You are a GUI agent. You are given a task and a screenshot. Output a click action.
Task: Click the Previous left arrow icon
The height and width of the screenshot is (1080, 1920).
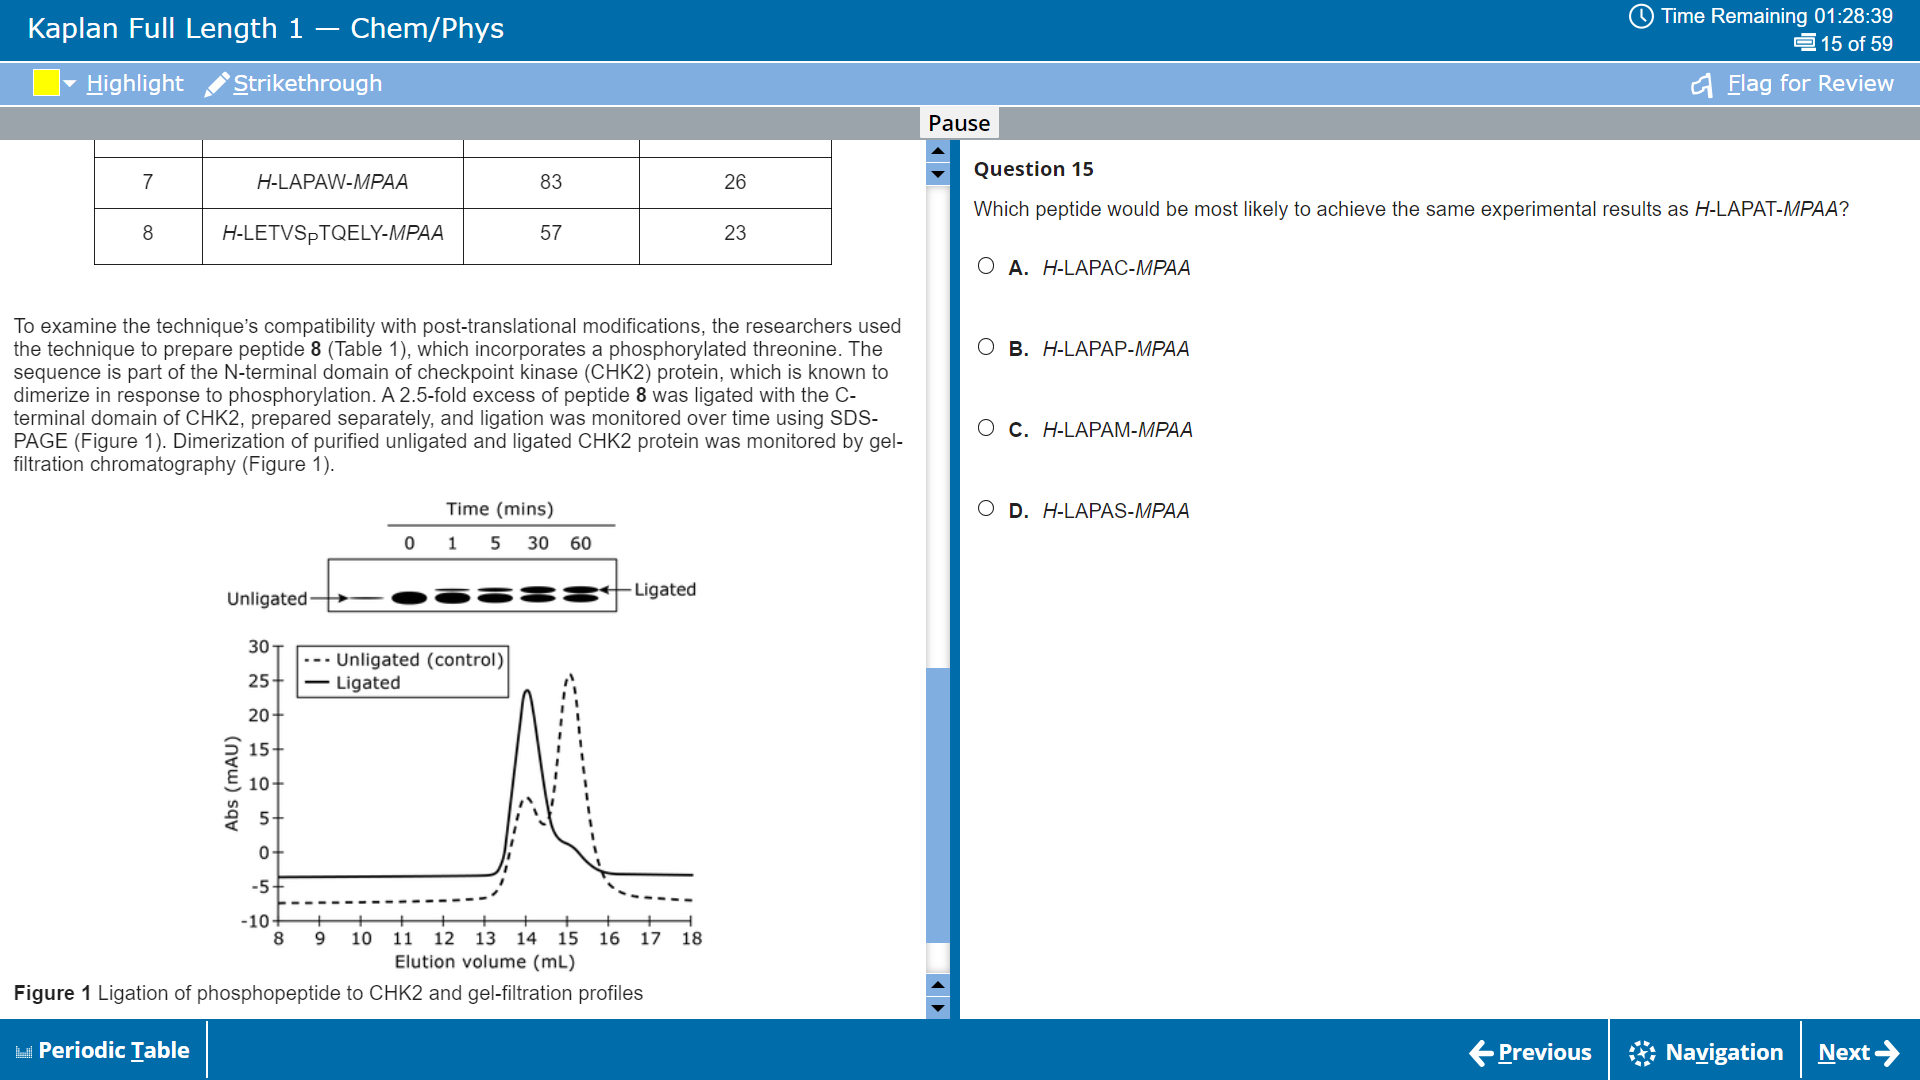pos(1481,1052)
